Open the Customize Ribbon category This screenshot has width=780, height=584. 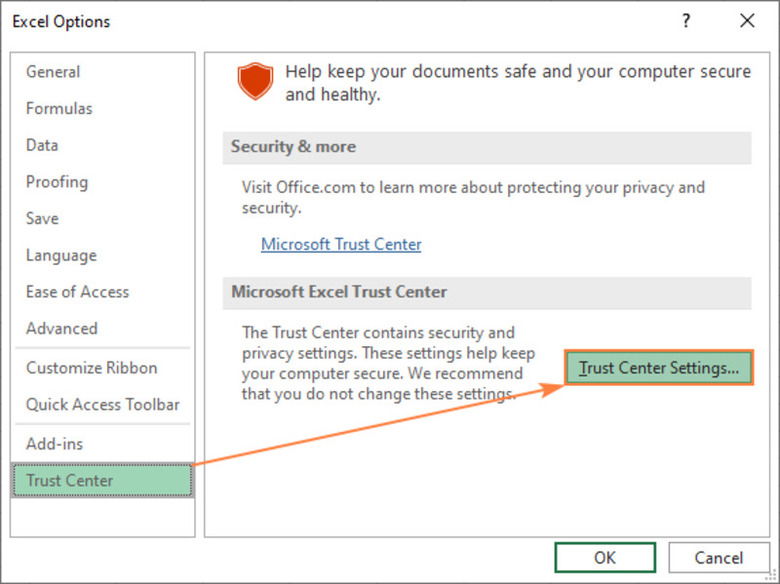pos(91,368)
